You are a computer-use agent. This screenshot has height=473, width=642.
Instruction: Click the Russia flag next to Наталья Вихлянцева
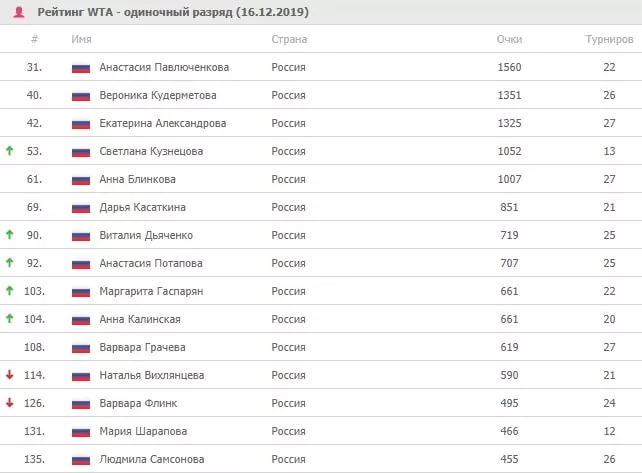(x=81, y=376)
